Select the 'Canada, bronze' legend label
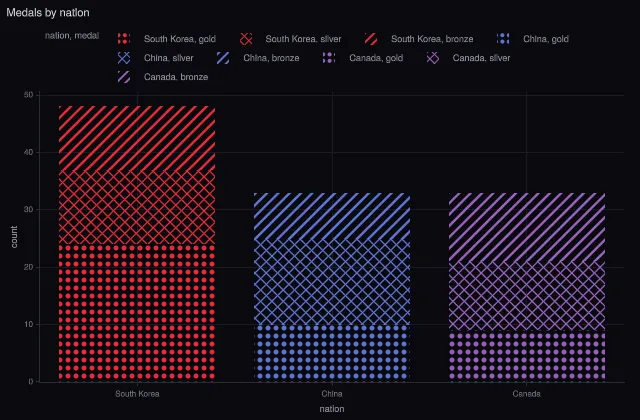Screen dimensions: 640x420 click(x=176, y=77)
